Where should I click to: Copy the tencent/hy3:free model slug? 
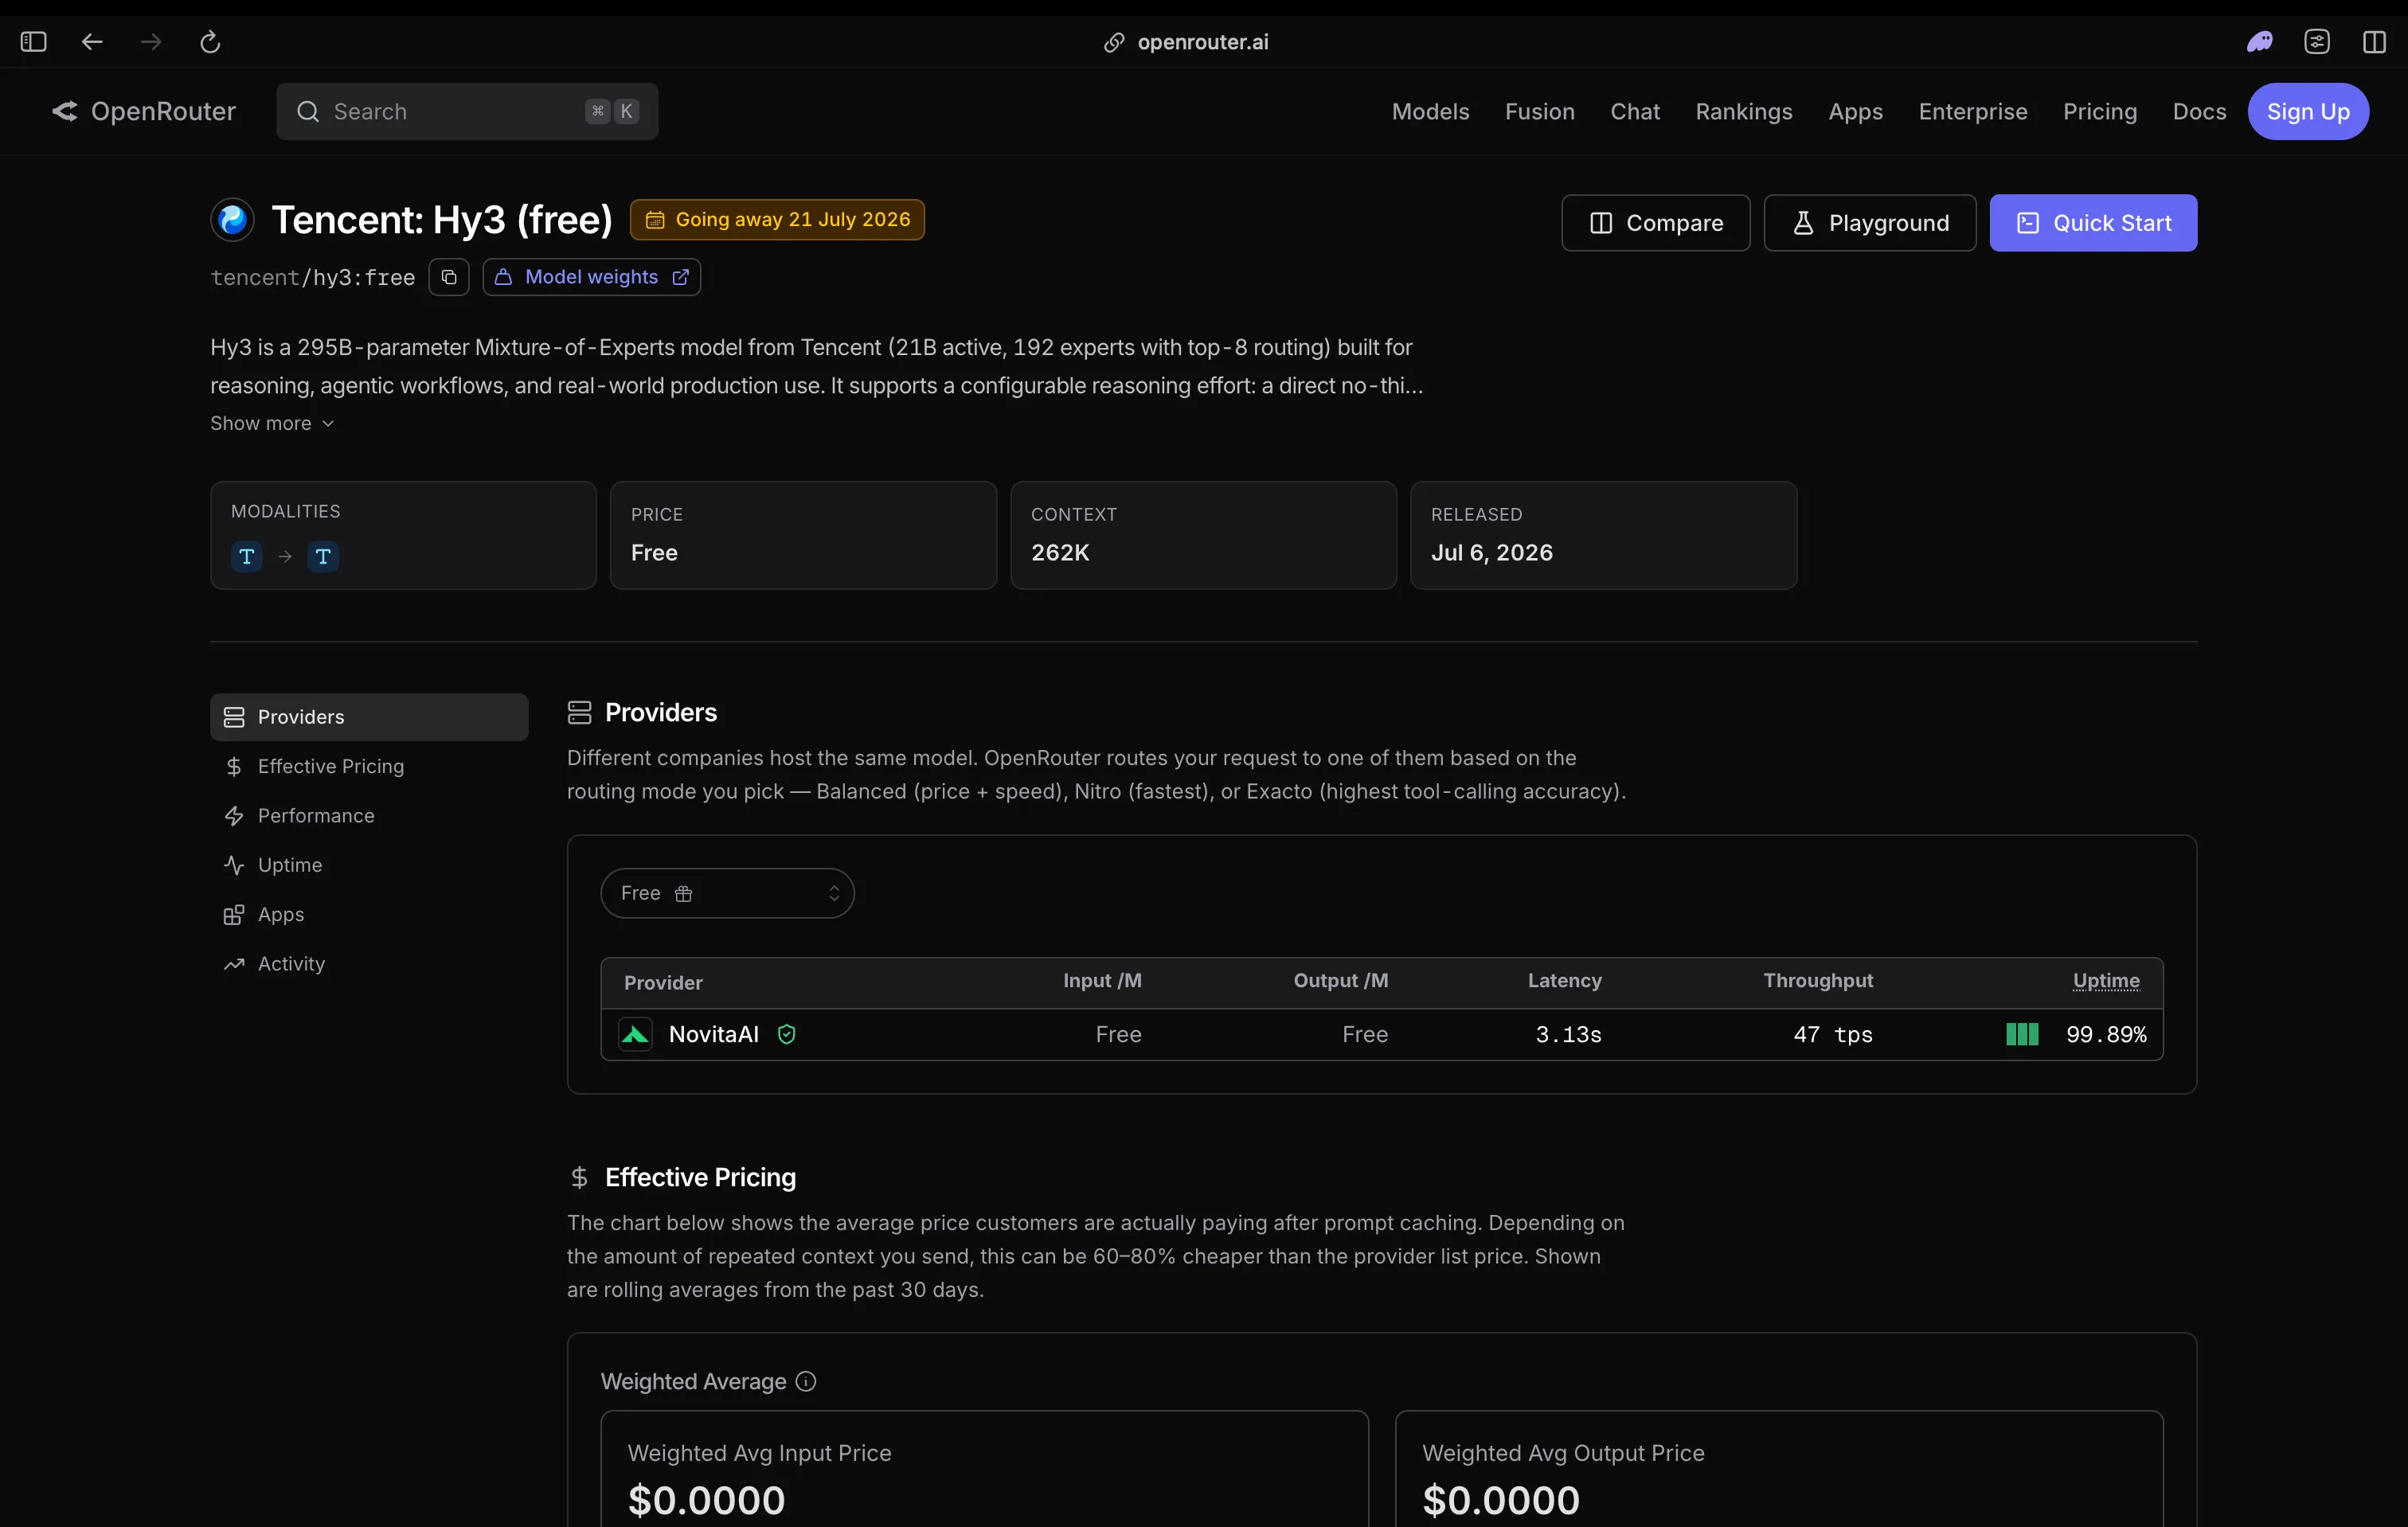point(449,277)
